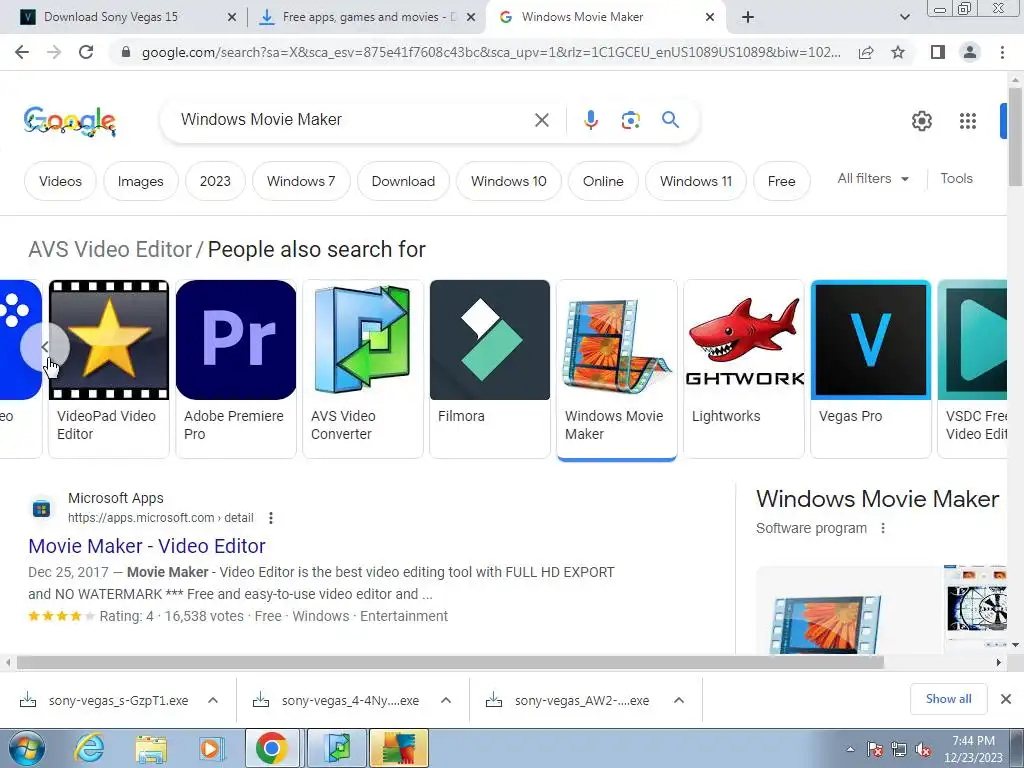The height and width of the screenshot is (768, 1024).
Task: Open more options for Microsoft Apps result
Action: click(x=270, y=518)
